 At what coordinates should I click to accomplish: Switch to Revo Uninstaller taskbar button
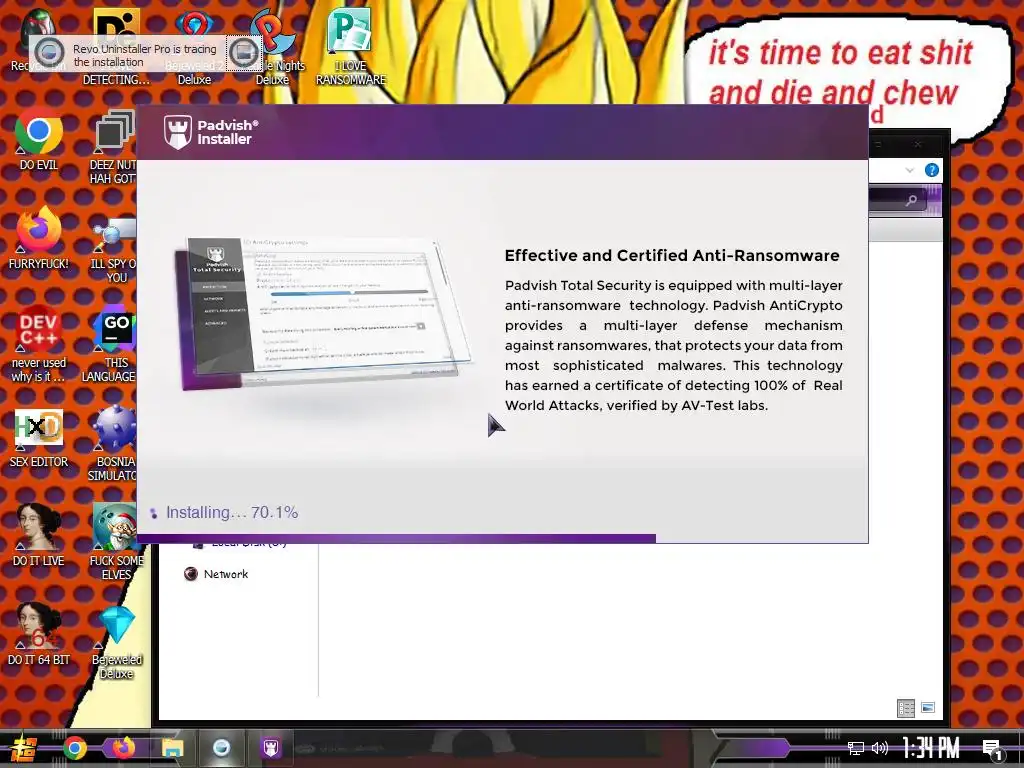[221, 748]
